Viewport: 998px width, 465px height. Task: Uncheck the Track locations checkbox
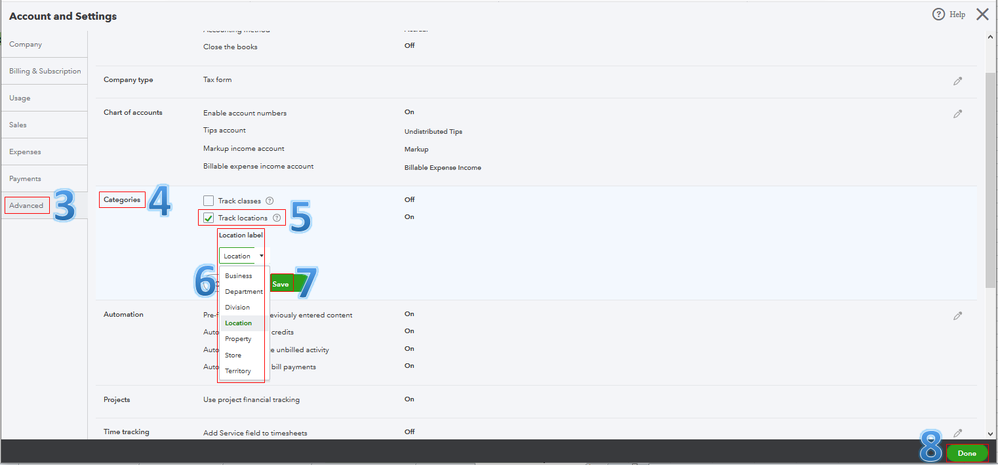point(208,218)
